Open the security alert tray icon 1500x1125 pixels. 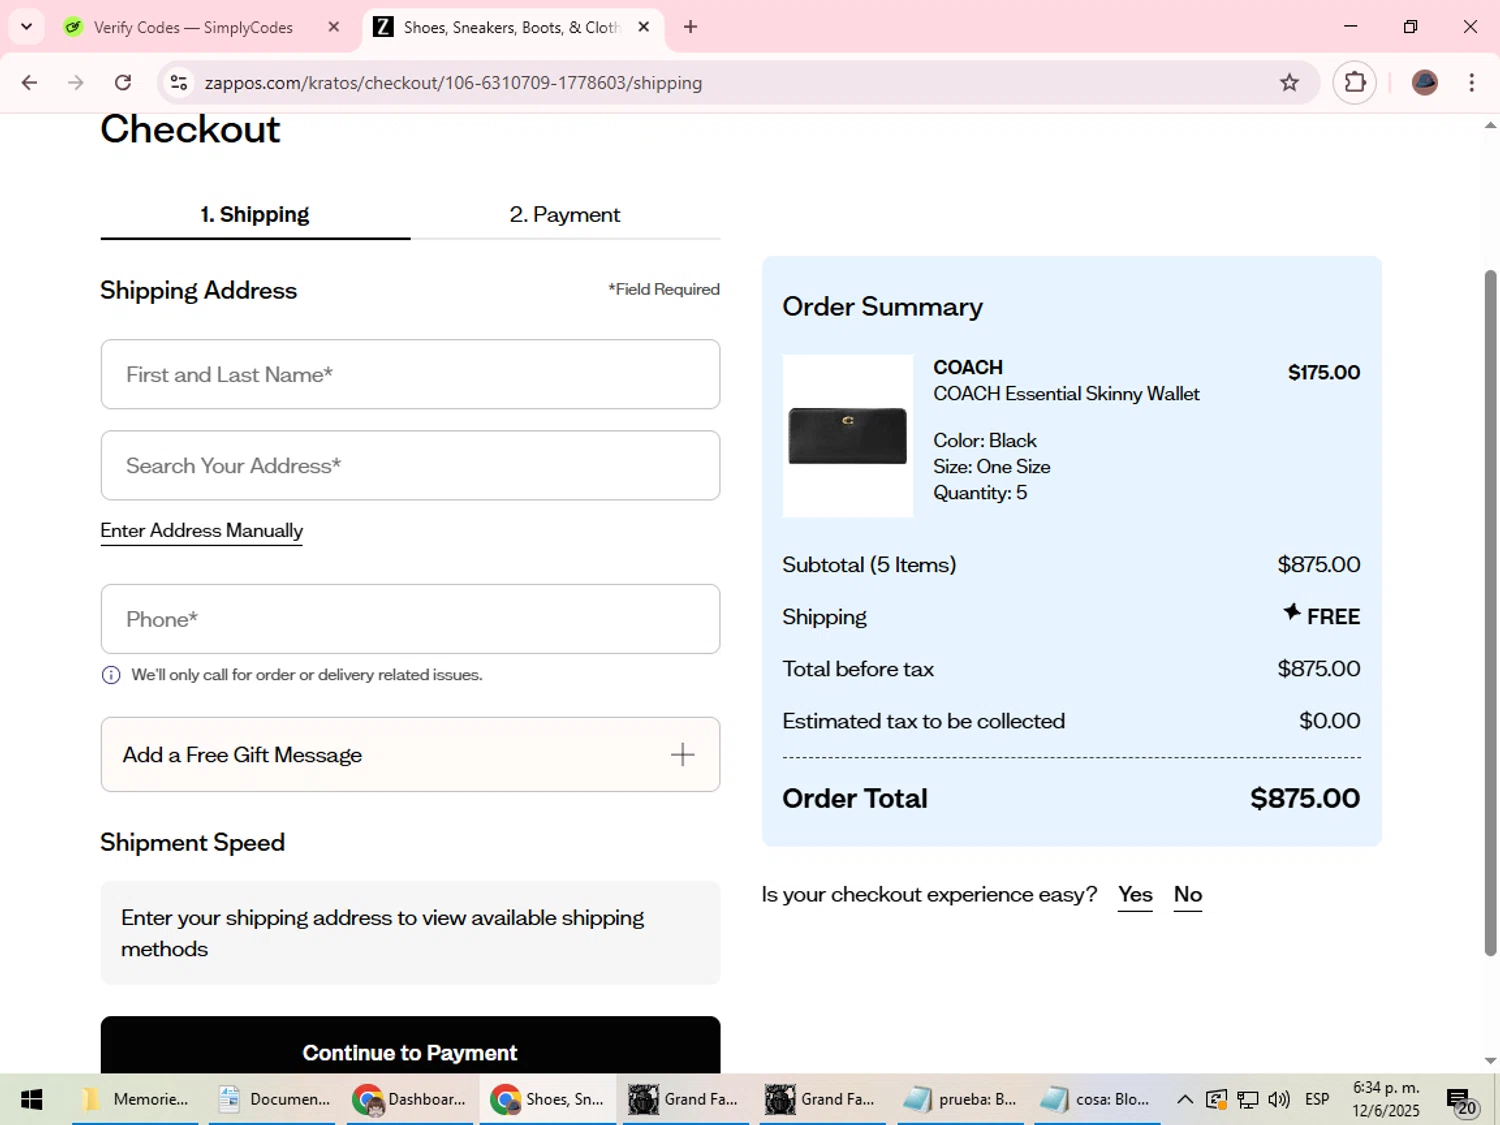1216,1100
